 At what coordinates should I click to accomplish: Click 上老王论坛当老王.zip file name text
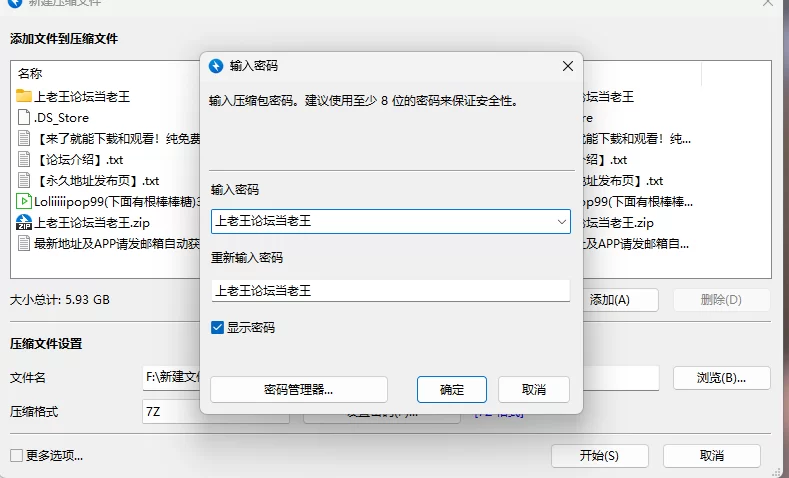[x=92, y=223]
